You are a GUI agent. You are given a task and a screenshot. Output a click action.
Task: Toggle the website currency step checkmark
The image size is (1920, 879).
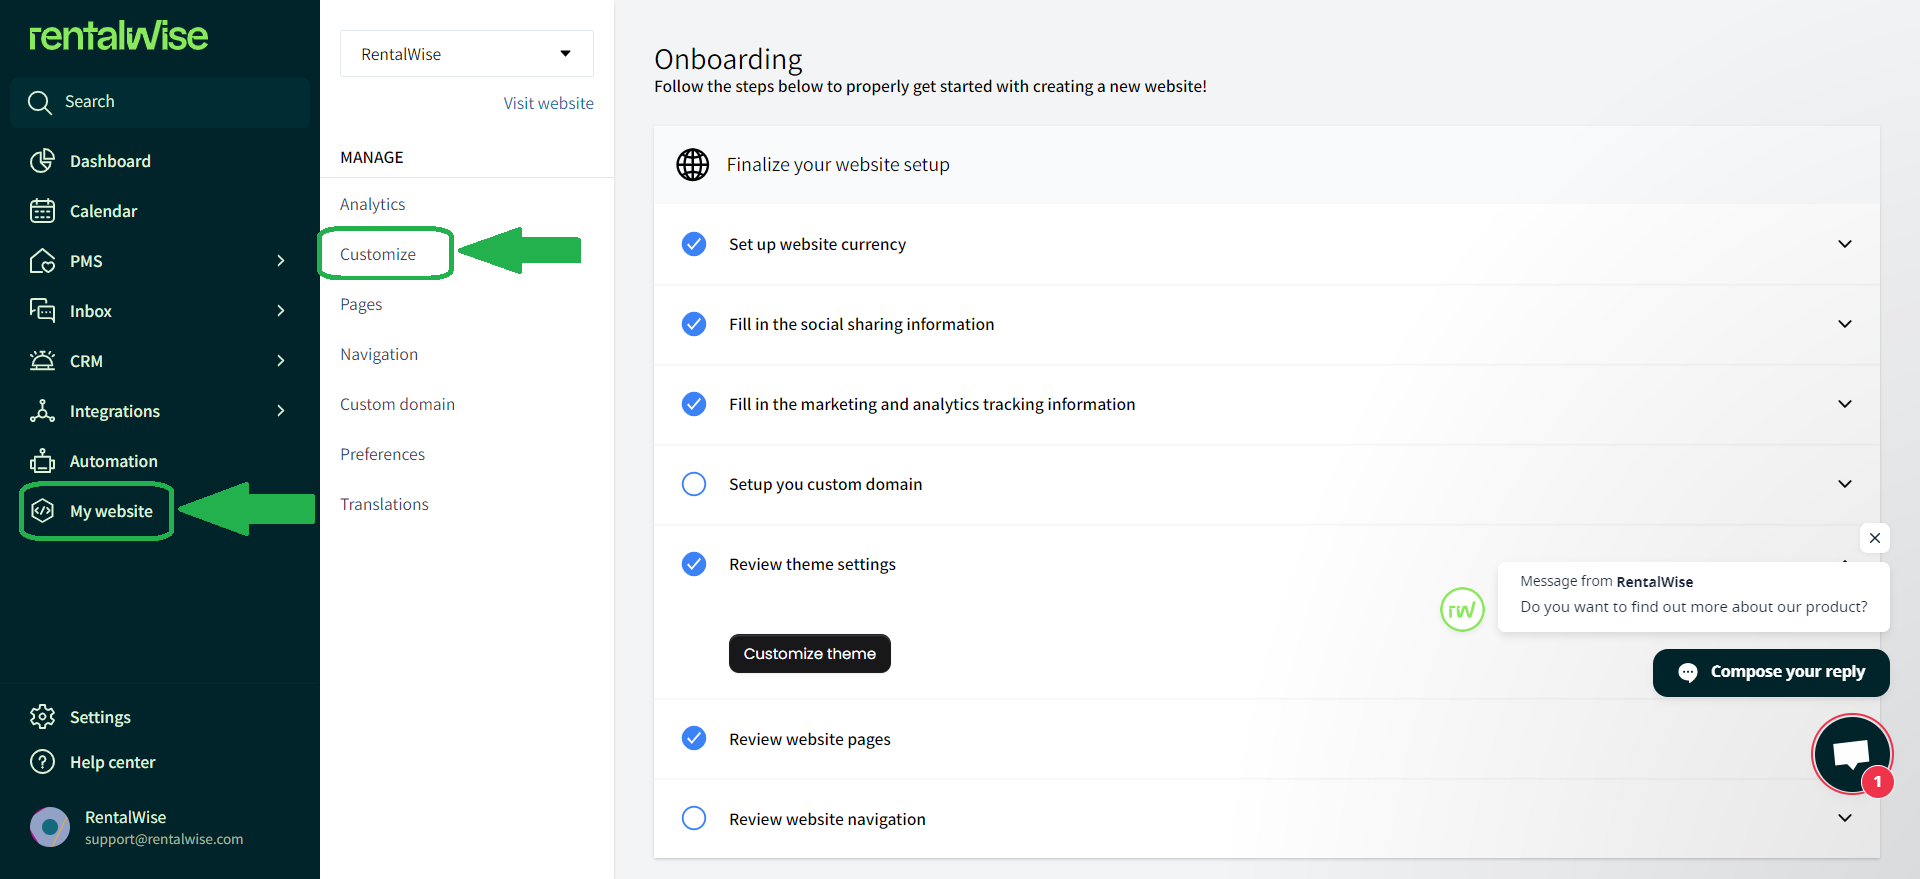click(x=694, y=244)
